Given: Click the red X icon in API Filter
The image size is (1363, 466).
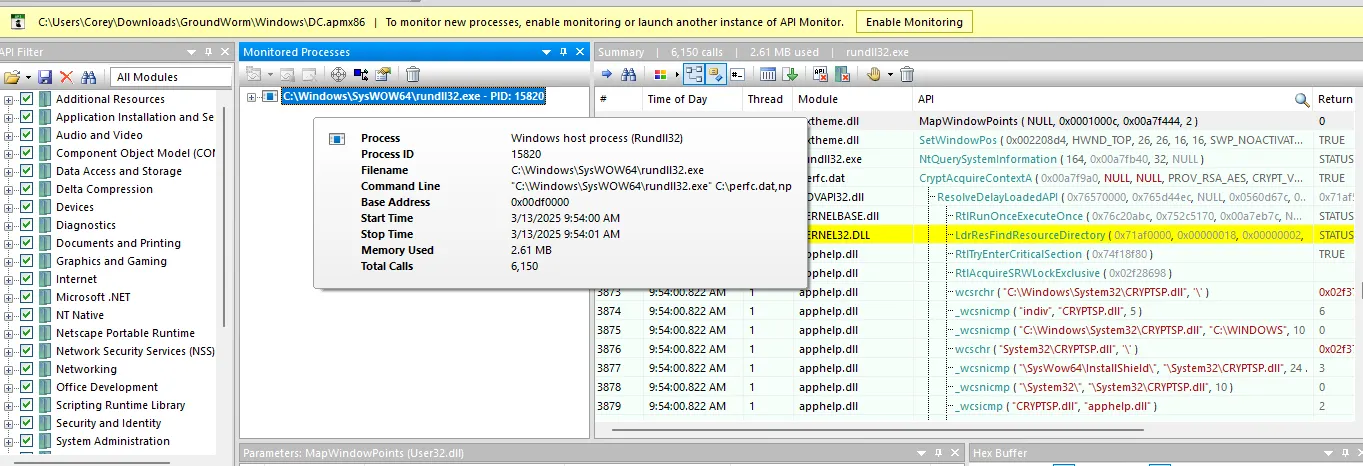Looking at the screenshot, I should [x=67, y=77].
